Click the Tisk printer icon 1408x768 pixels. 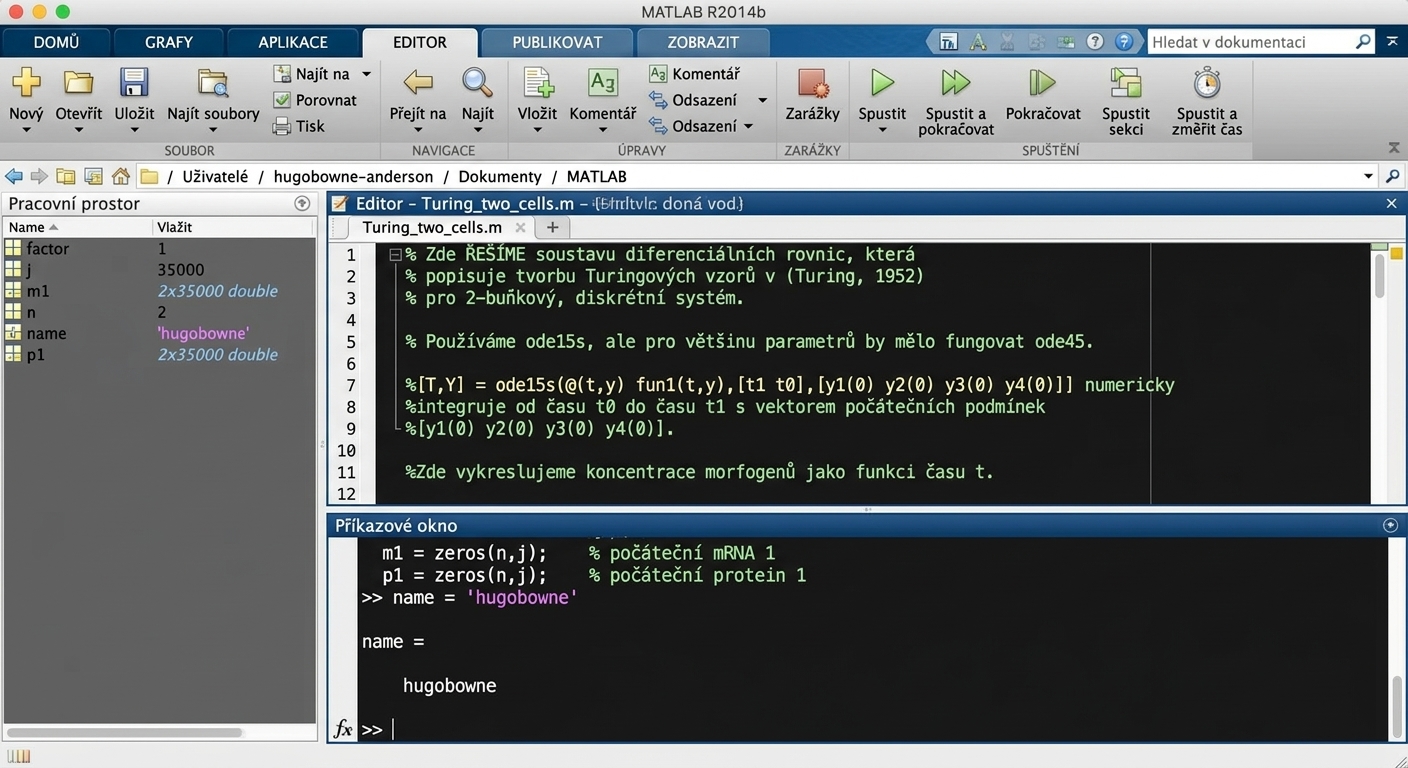pyautogui.click(x=282, y=126)
